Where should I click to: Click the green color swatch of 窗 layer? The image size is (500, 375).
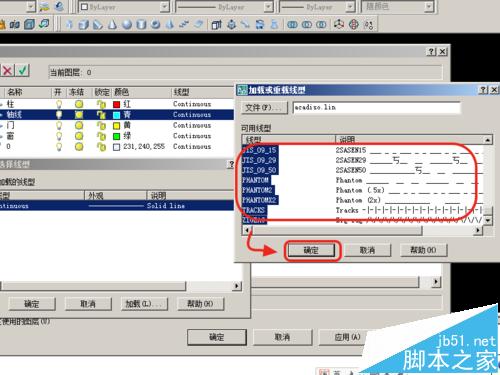116,136
